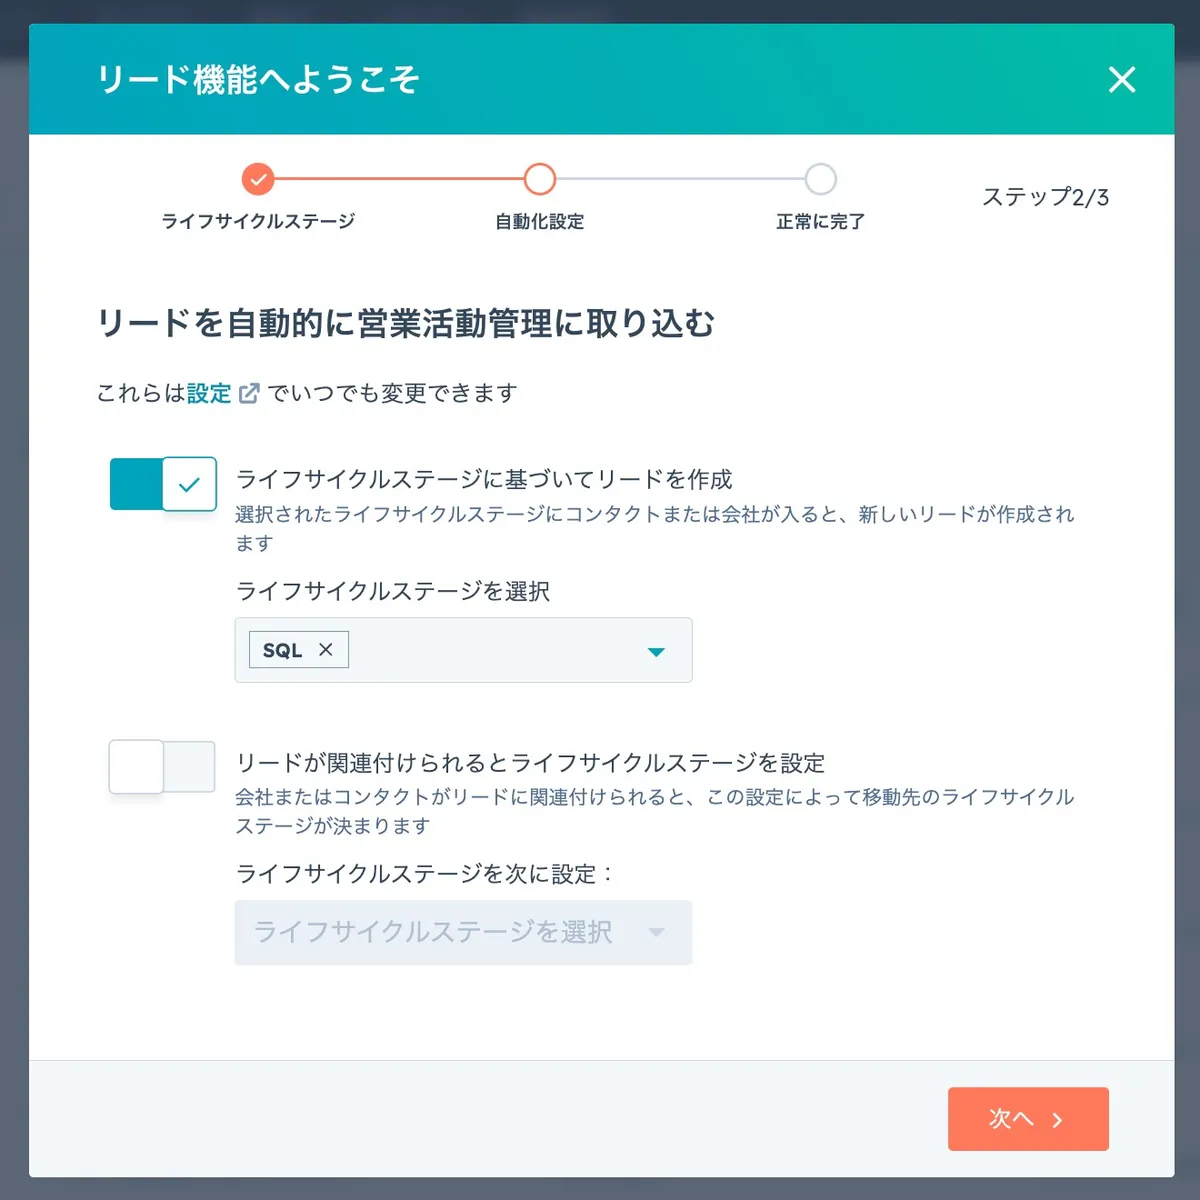The image size is (1200, 1200).
Task: Click the orange progress line between steps
Action: (x=398, y=180)
